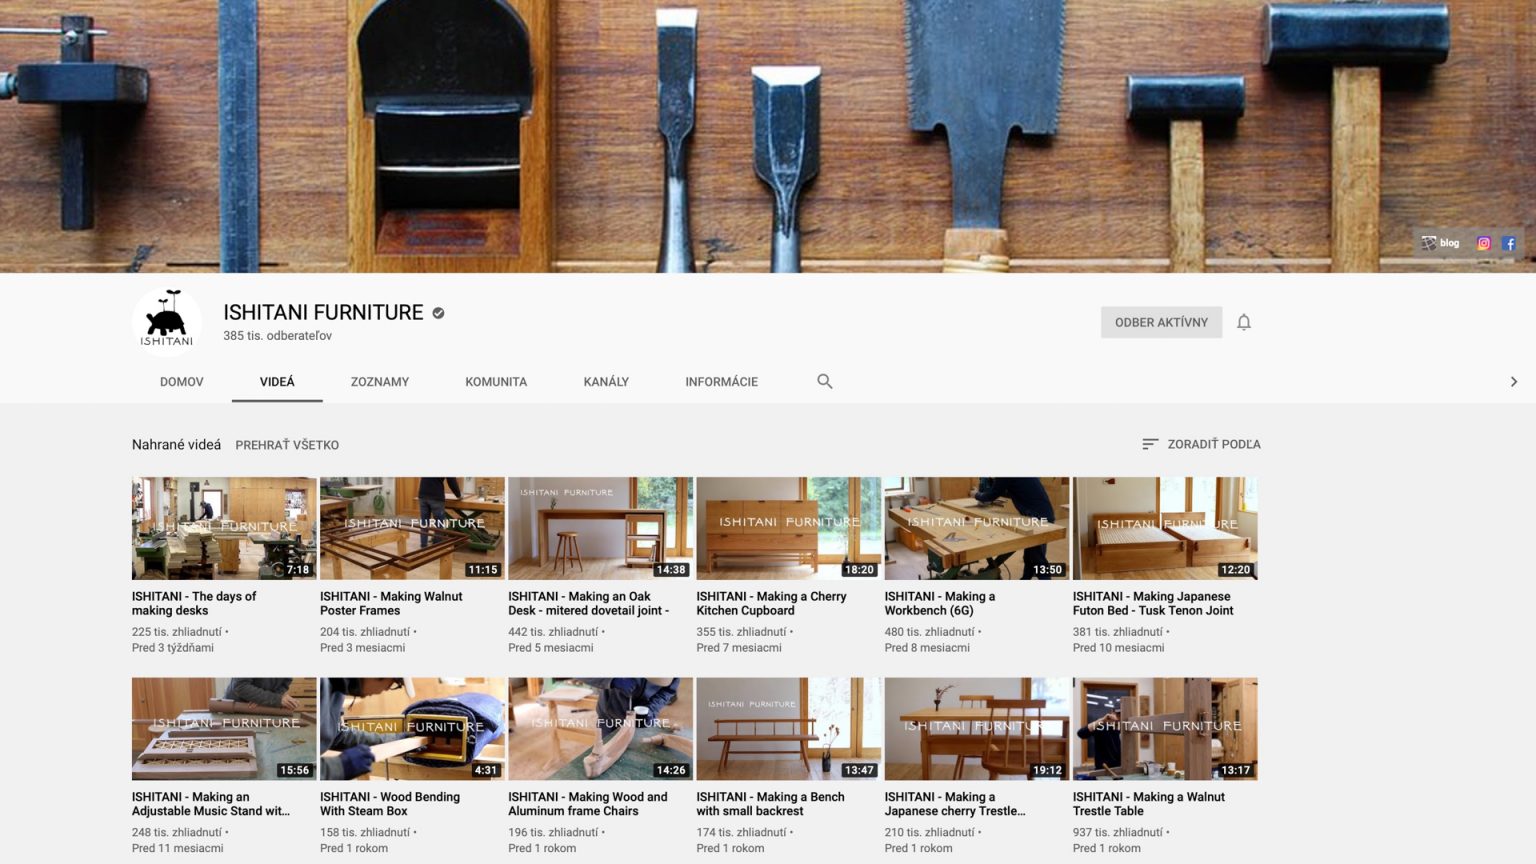Click the 937 tis. zhliadnutí view count
Image resolution: width=1536 pixels, height=864 pixels.
point(1118,832)
